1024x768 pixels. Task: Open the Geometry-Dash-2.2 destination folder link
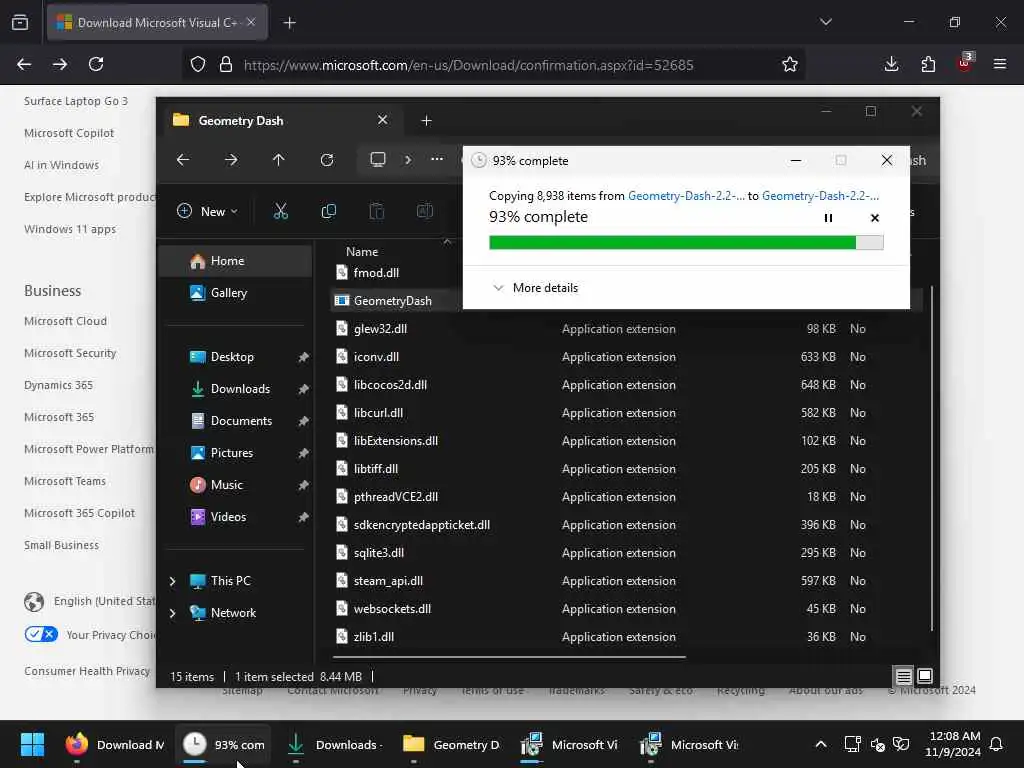820,195
